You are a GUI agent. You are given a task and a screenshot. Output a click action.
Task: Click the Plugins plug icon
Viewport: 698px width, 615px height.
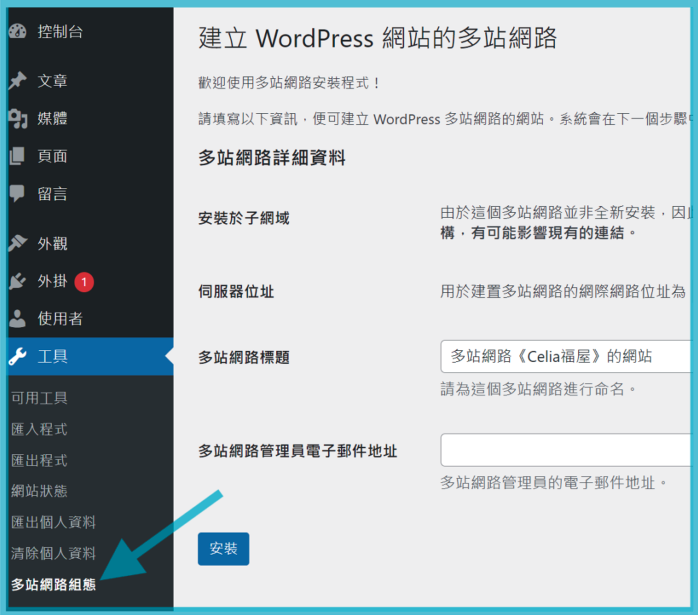(x=17, y=282)
